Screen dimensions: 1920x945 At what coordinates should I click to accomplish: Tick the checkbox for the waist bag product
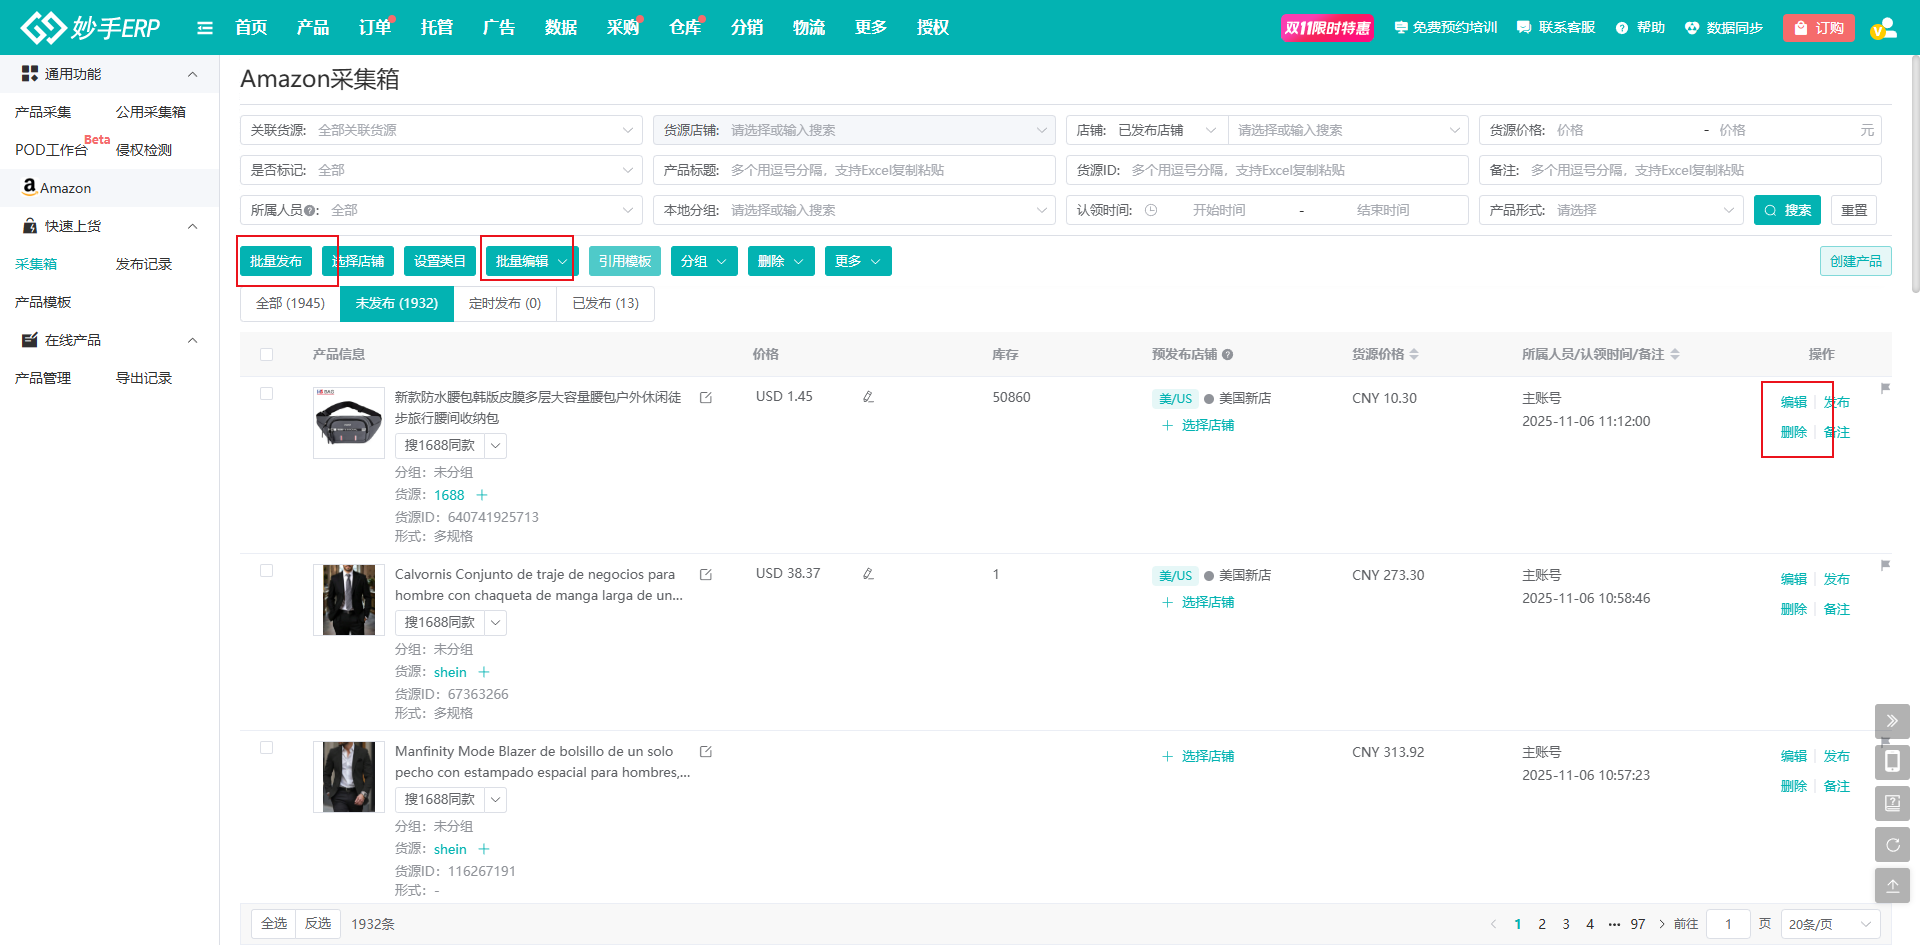(266, 394)
